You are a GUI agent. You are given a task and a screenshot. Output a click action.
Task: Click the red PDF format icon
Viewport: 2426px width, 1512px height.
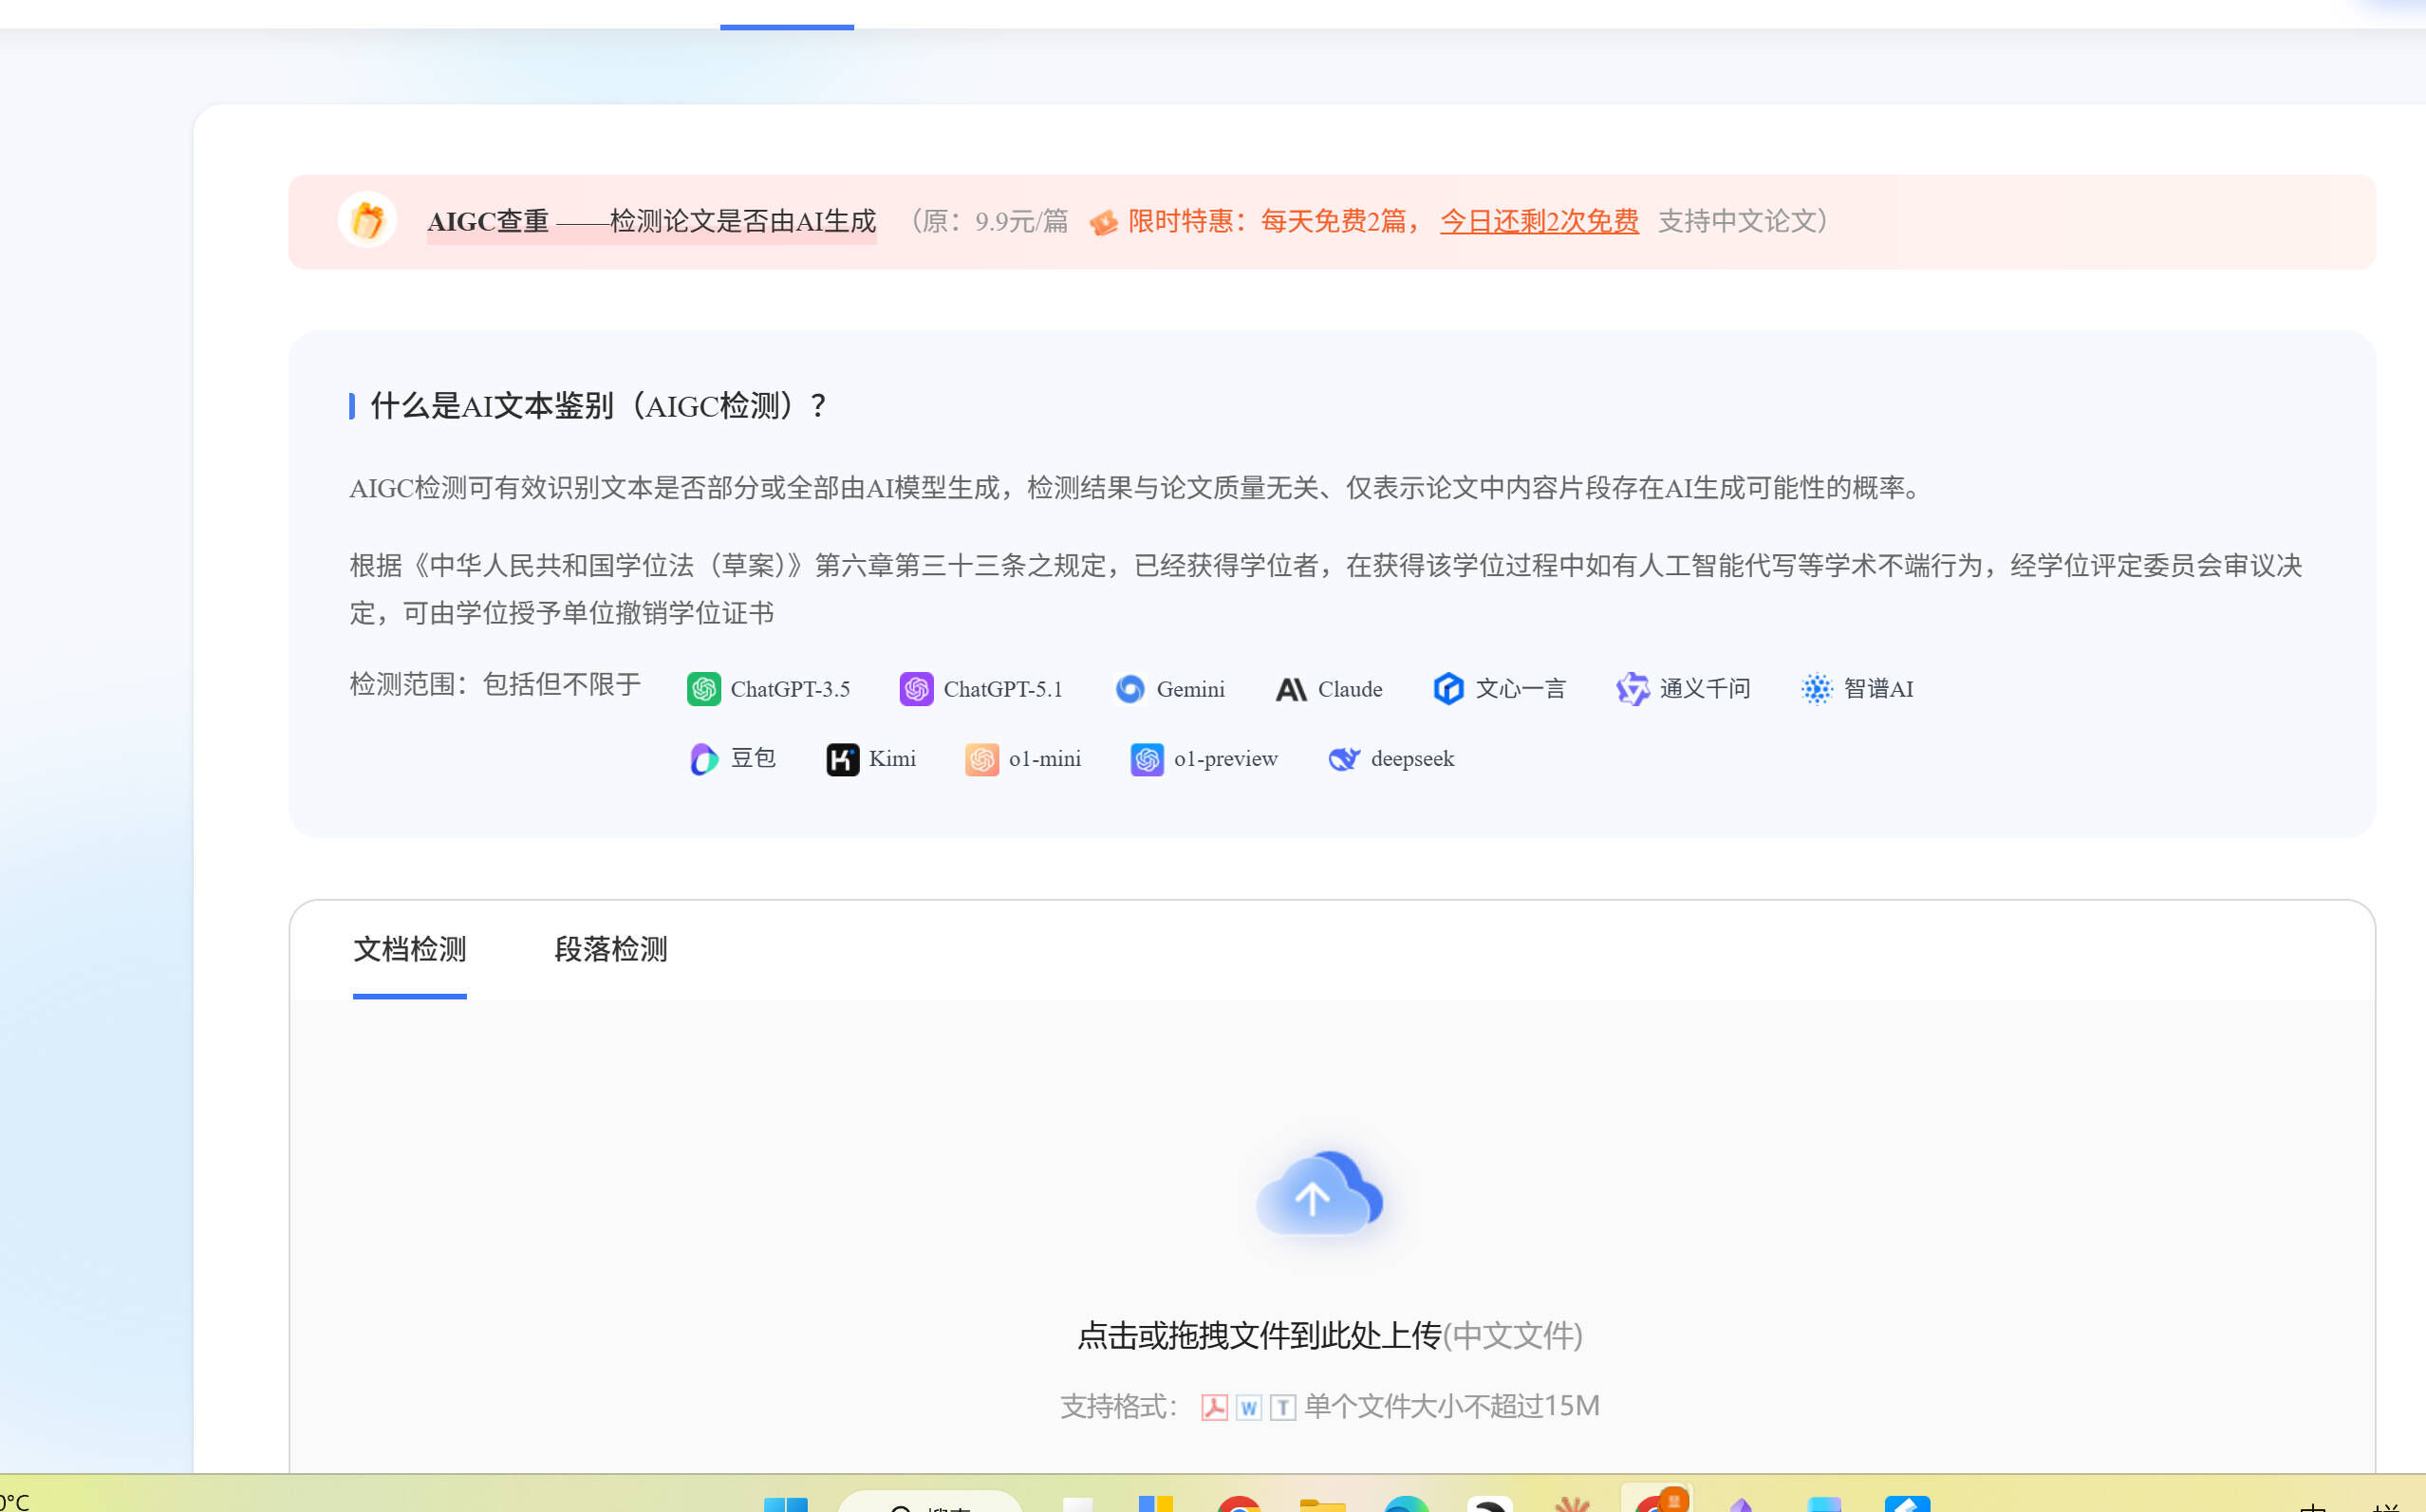click(x=1214, y=1407)
